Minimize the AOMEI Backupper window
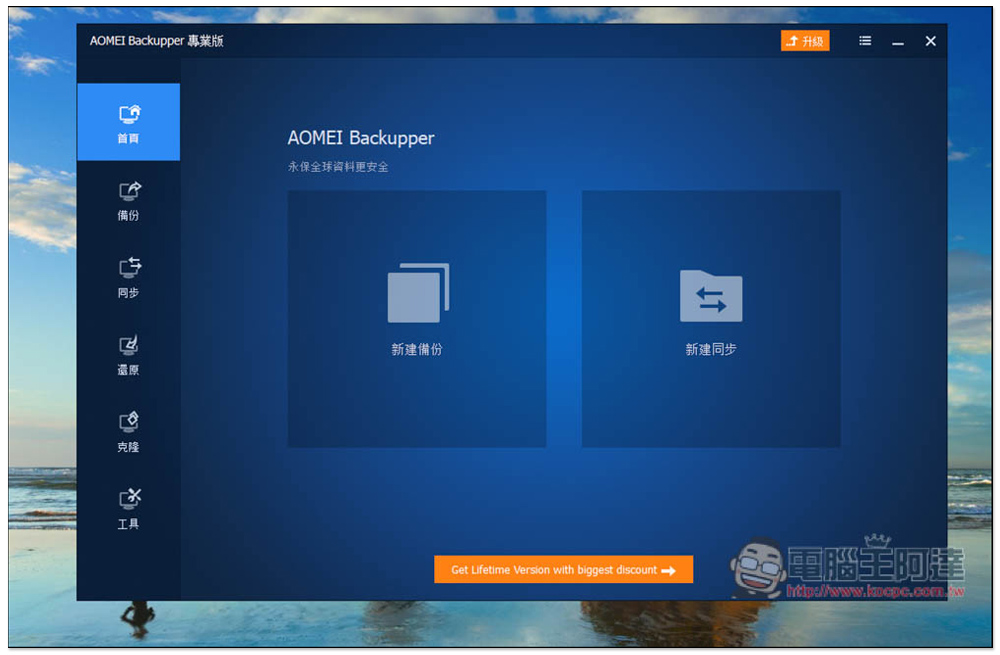The width and height of the screenshot is (1000, 655). coord(897,41)
